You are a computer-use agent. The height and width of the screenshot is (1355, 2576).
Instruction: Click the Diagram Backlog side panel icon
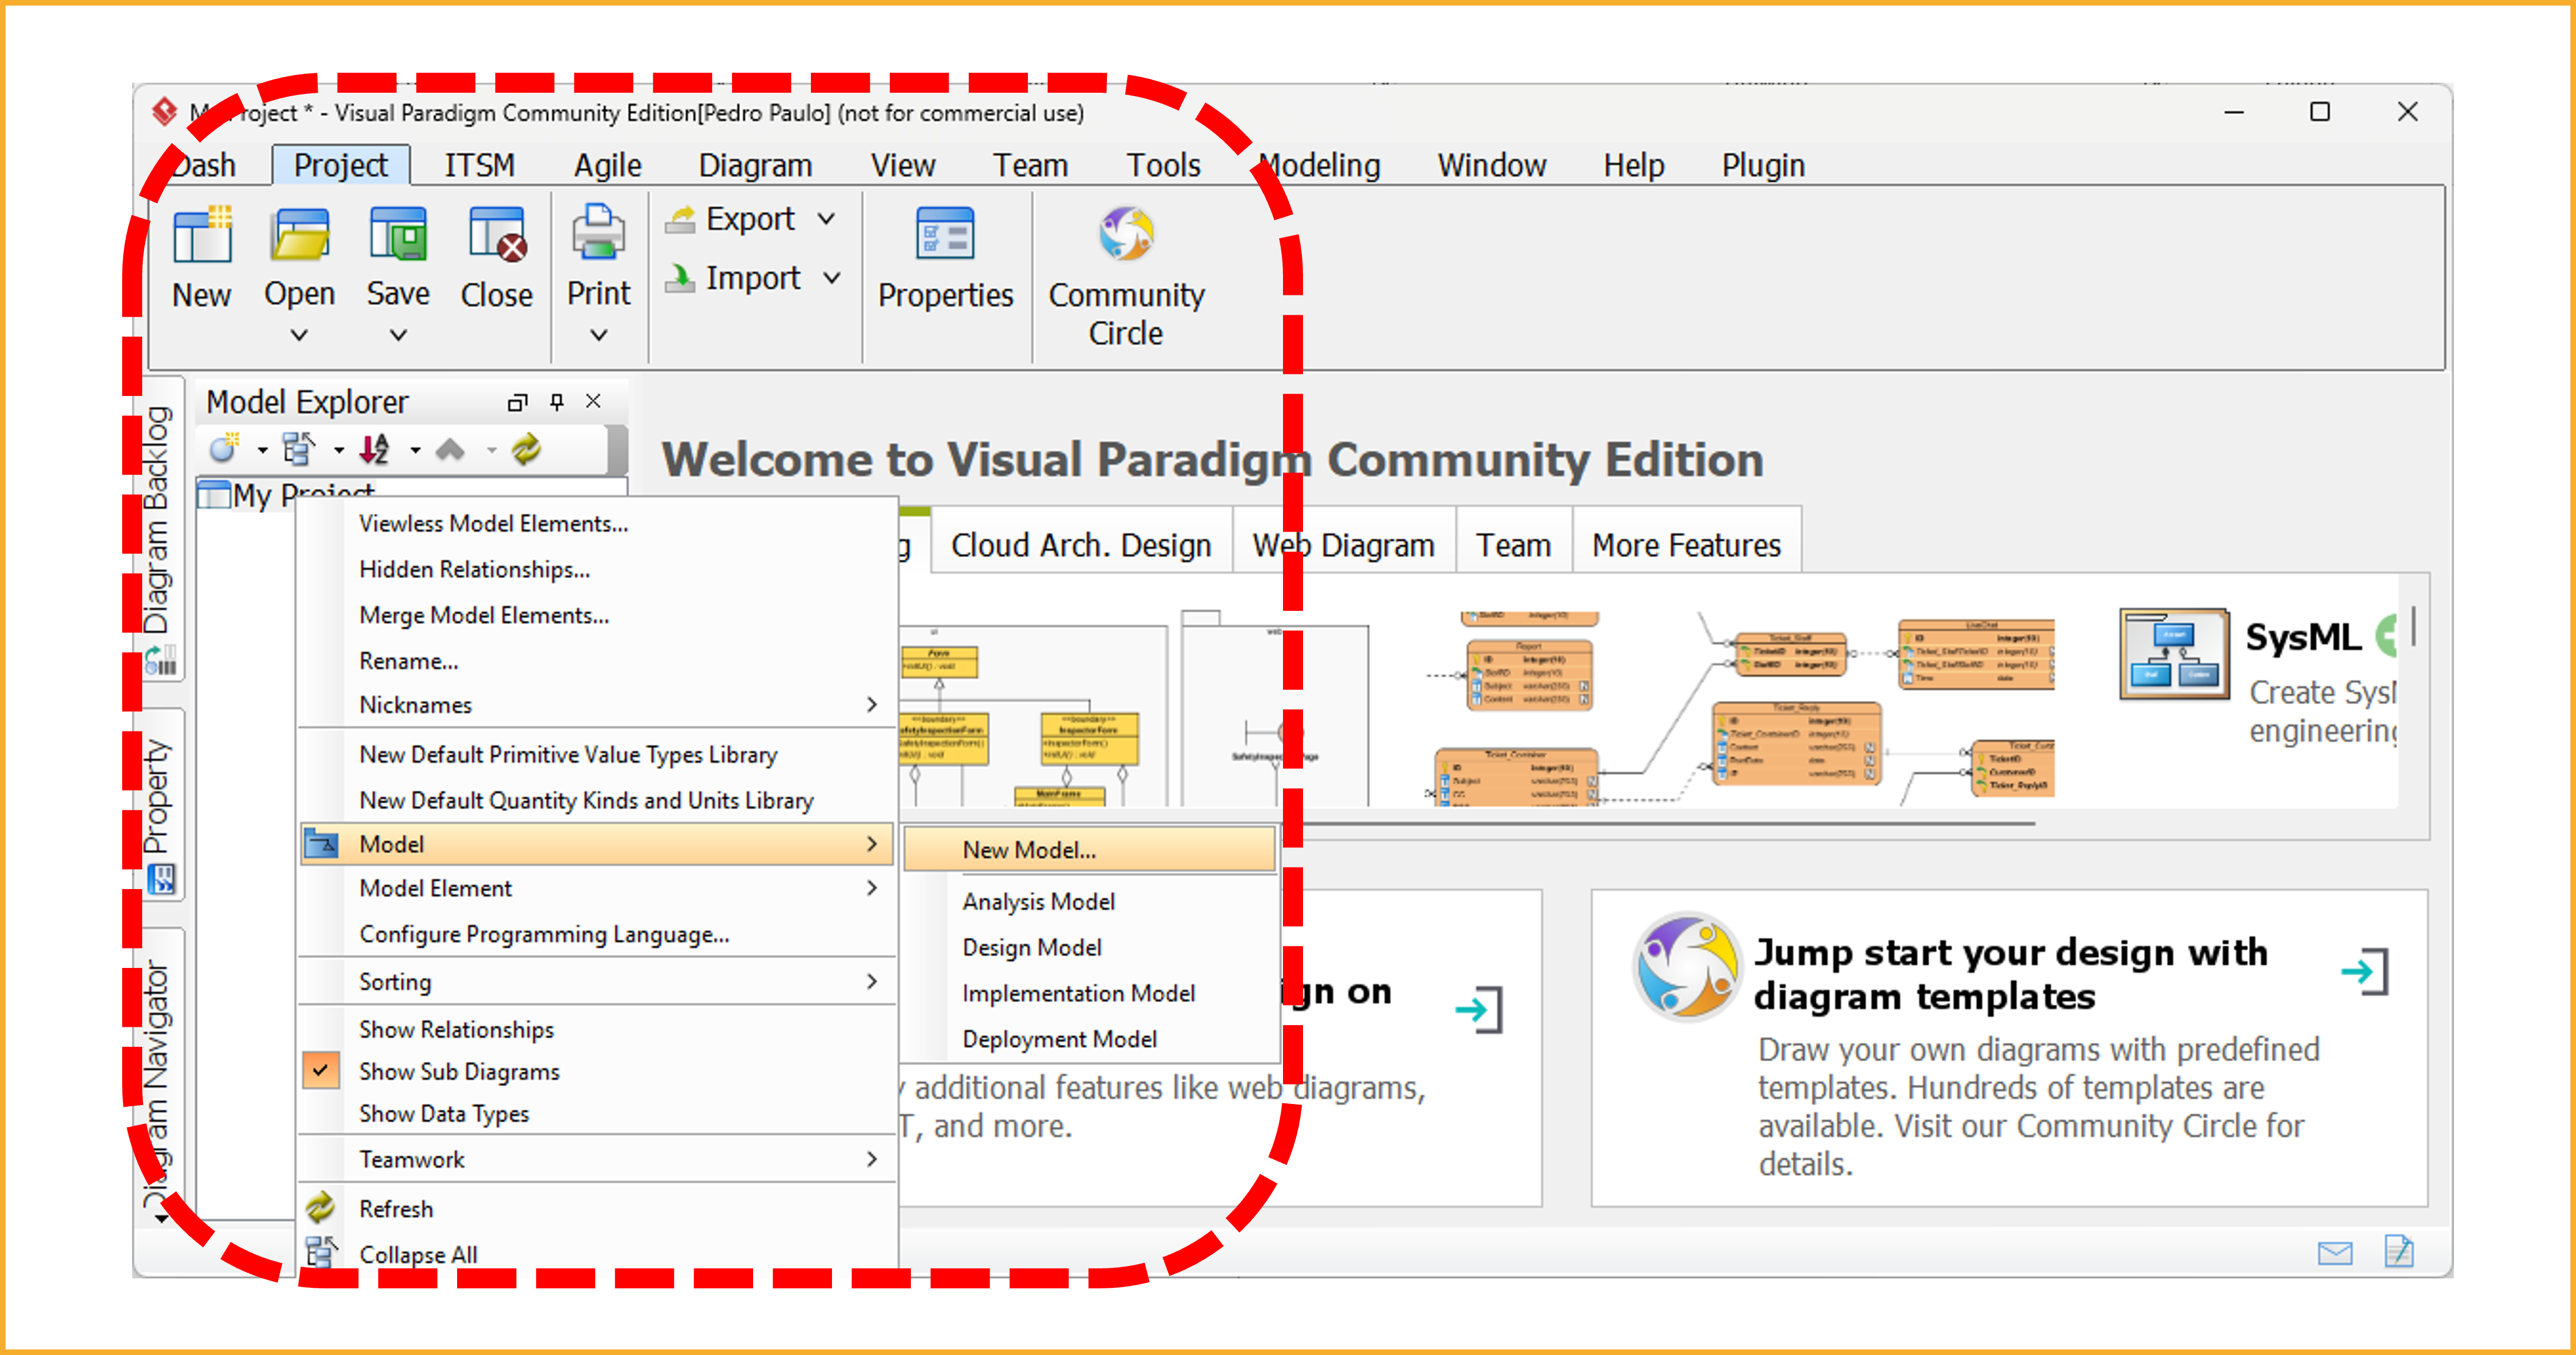160,660
